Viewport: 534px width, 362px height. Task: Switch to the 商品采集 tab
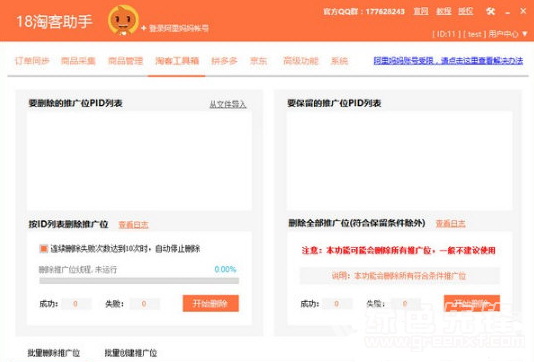pyautogui.click(x=78, y=61)
